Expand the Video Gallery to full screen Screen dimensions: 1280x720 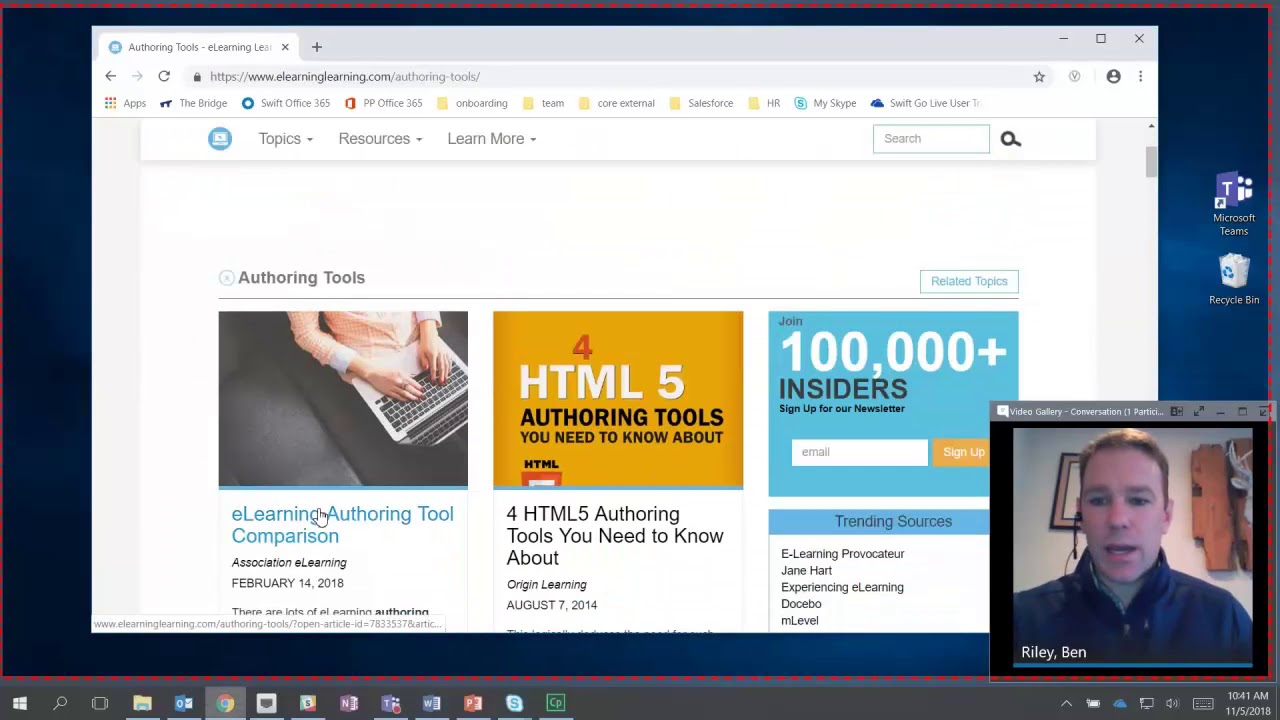tap(1198, 411)
